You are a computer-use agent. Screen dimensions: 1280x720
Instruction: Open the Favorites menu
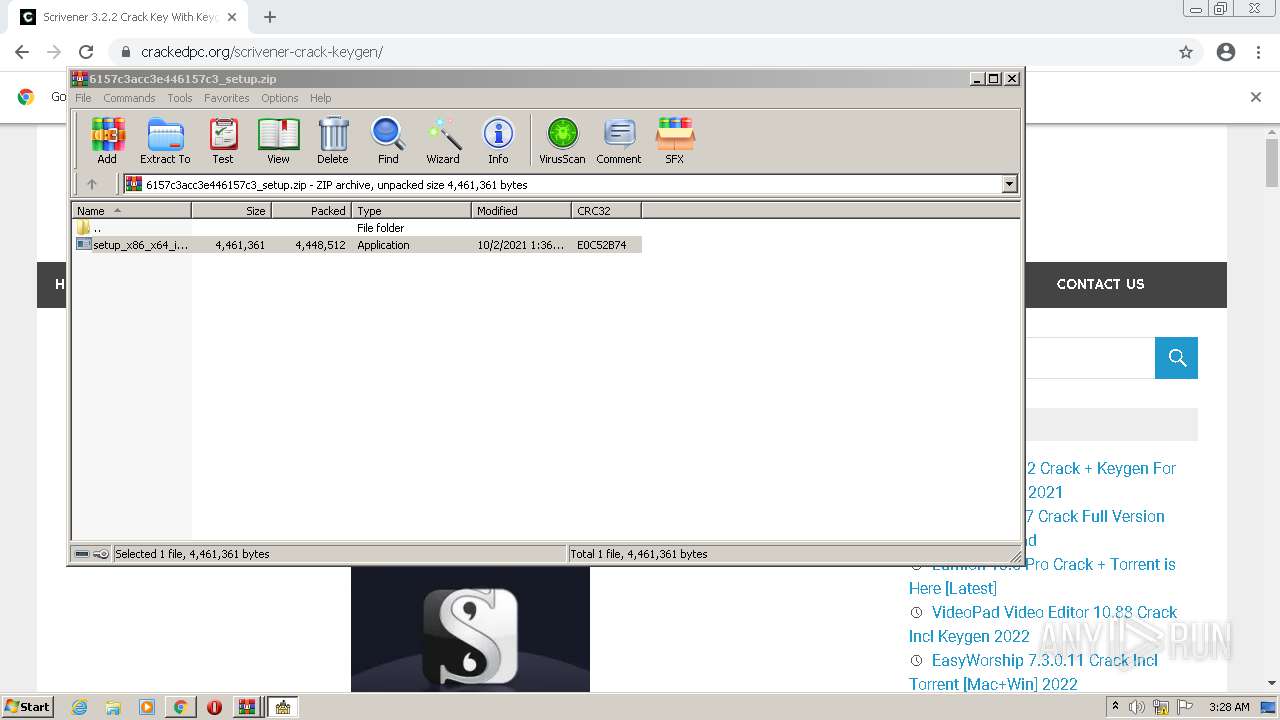click(x=227, y=98)
